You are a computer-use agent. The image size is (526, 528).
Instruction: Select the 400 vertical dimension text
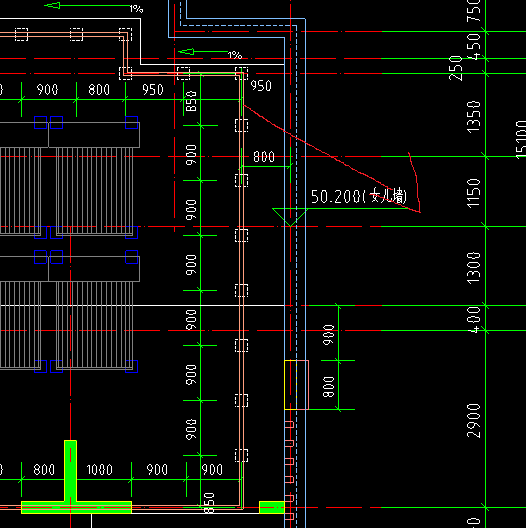pyautogui.click(x=474, y=320)
